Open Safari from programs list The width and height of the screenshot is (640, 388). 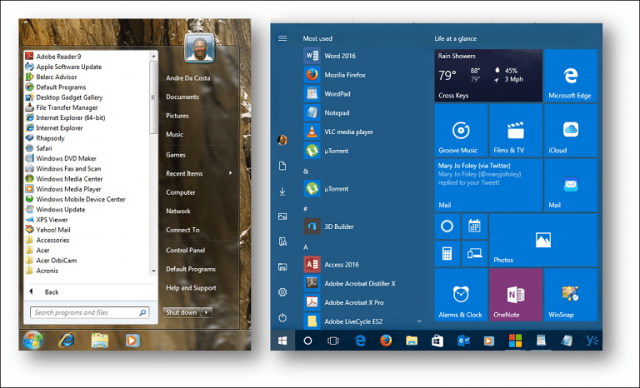click(39, 148)
